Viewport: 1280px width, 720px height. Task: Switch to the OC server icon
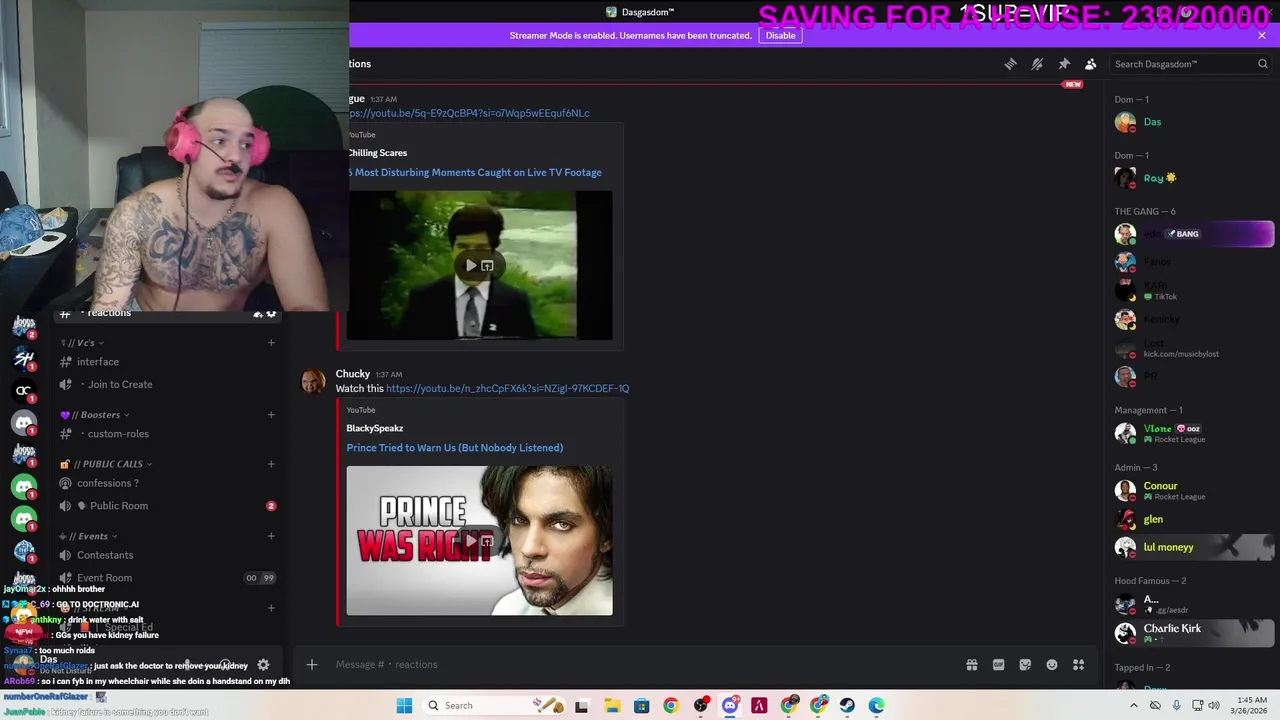pos(24,390)
